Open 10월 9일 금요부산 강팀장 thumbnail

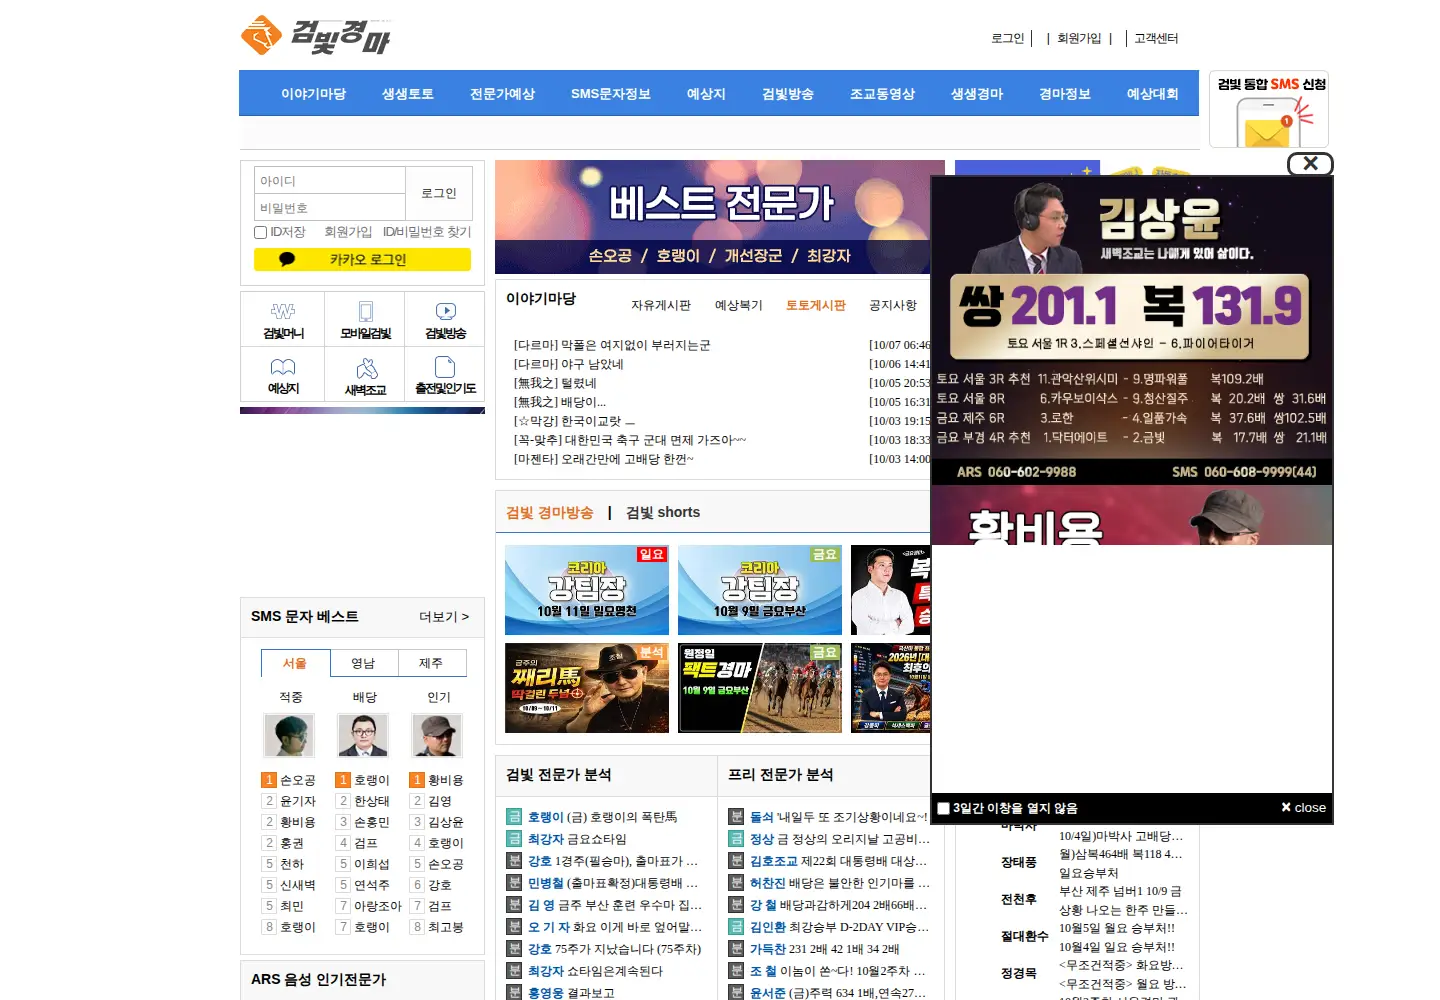tap(760, 590)
